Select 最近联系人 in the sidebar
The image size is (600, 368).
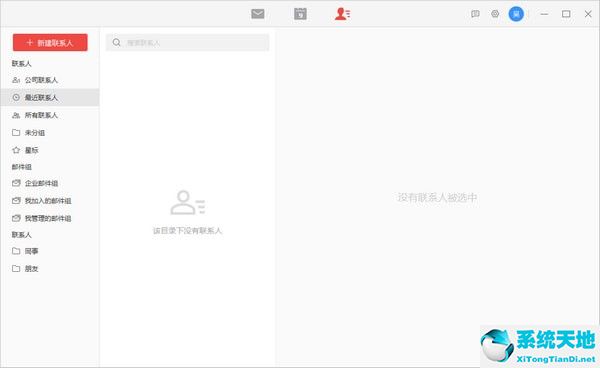tap(50, 98)
